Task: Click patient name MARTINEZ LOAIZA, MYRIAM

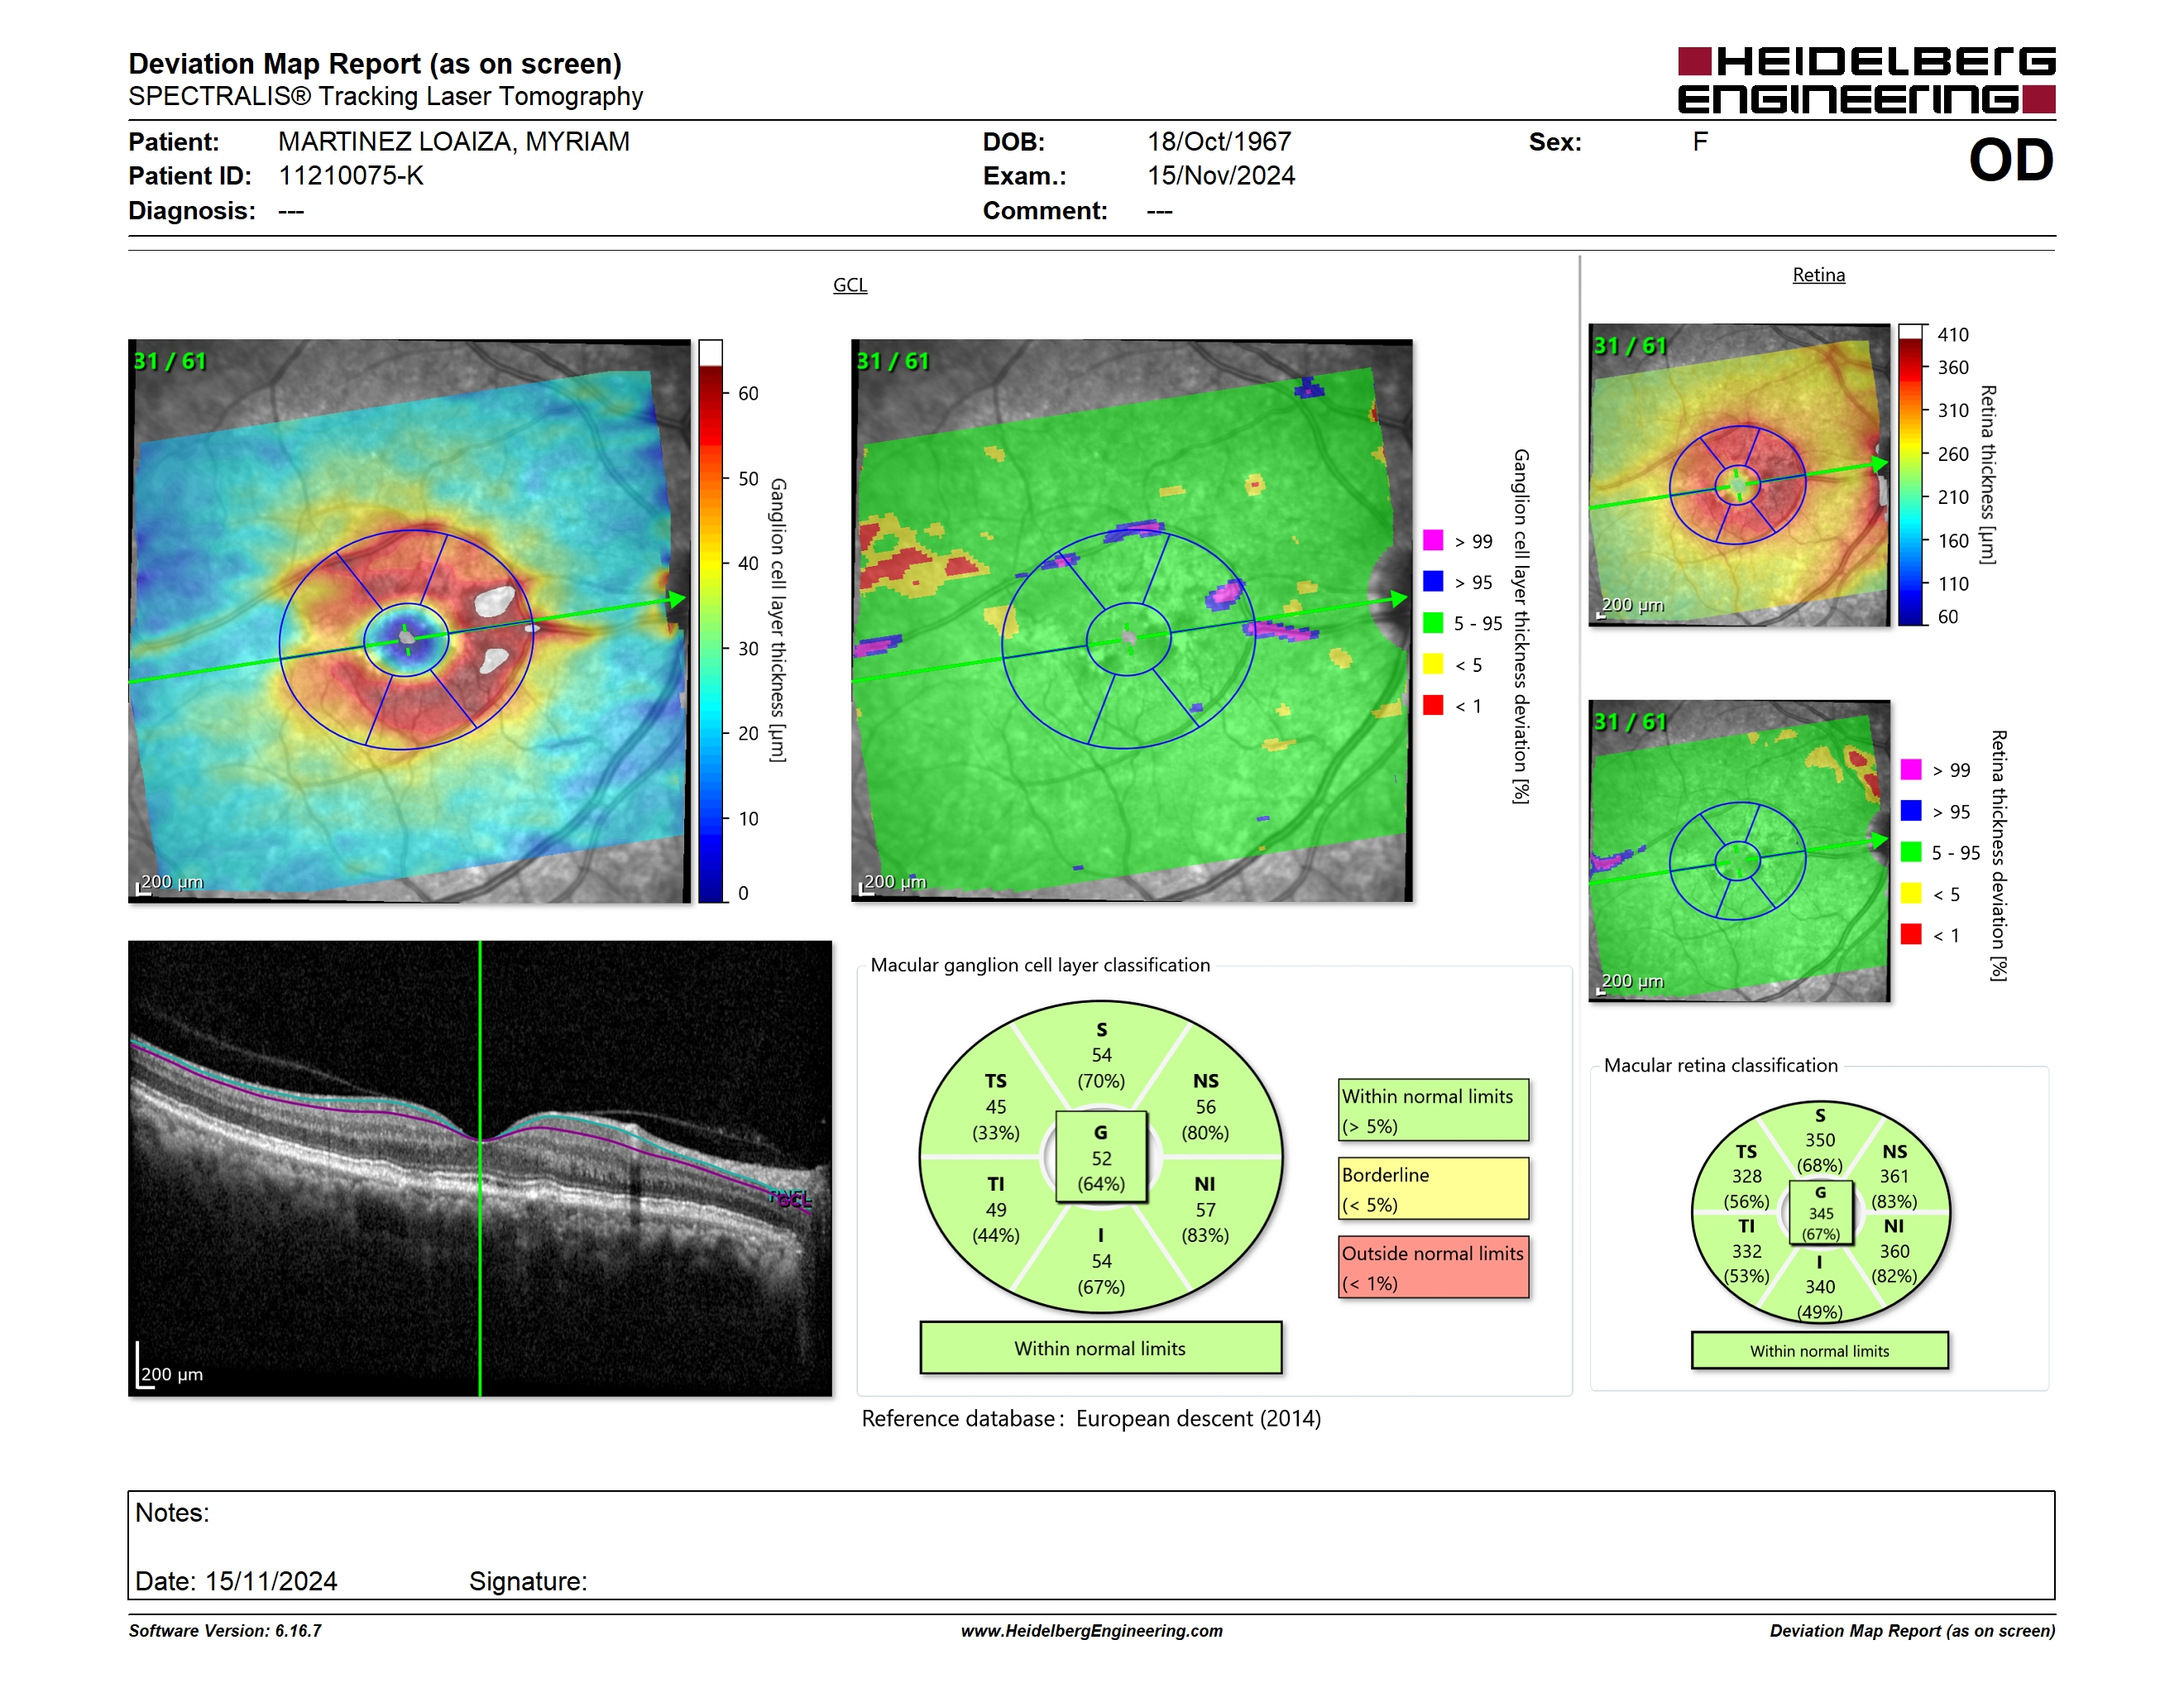Action: [x=454, y=142]
